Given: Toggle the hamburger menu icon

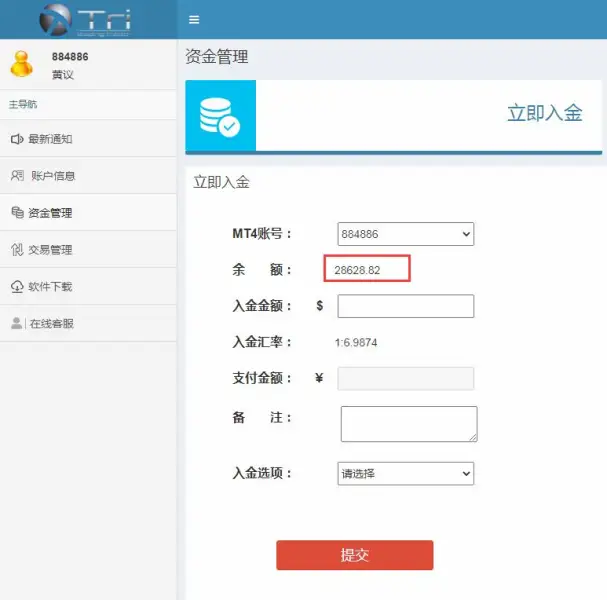Looking at the screenshot, I should [x=194, y=19].
